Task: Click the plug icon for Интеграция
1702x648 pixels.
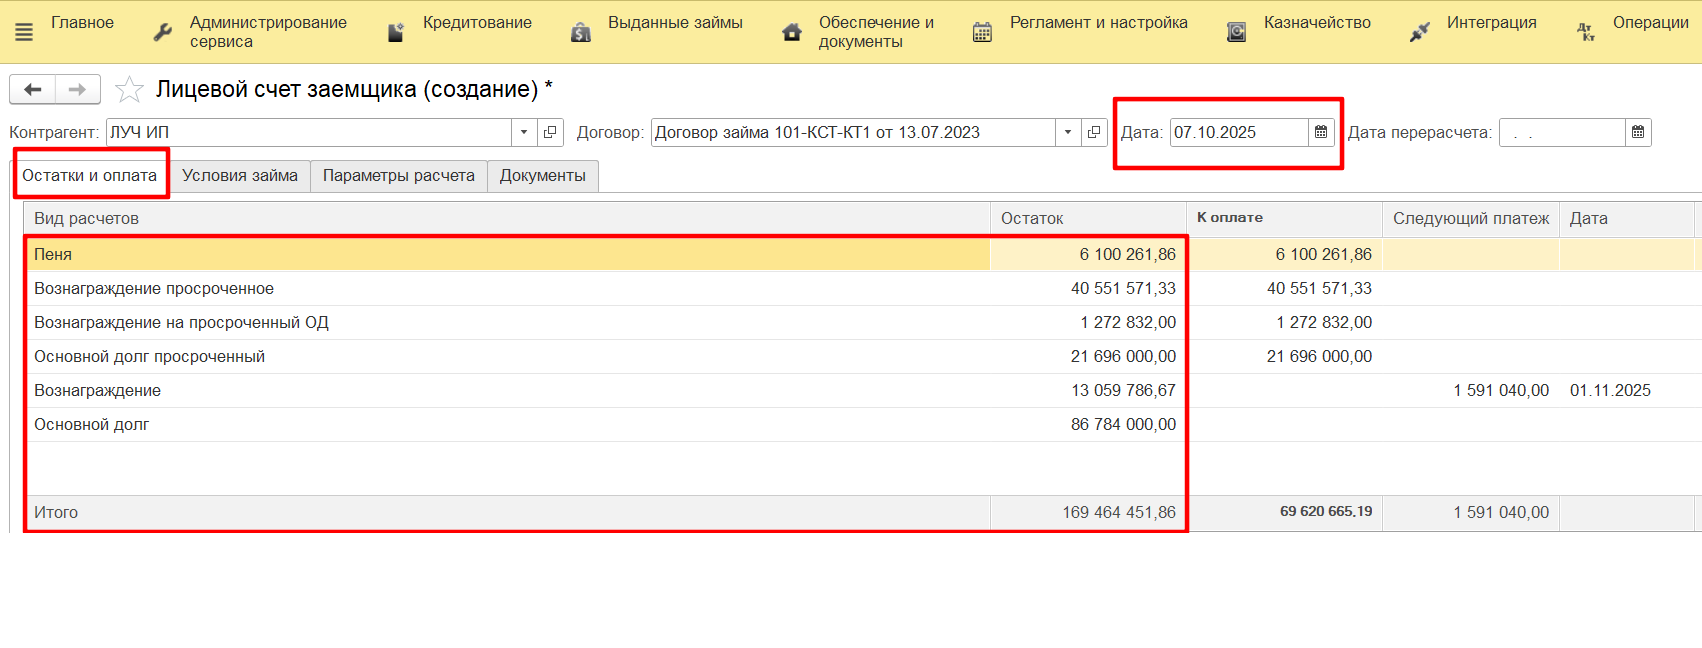Action: pyautogui.click(x=1420, y=32)
